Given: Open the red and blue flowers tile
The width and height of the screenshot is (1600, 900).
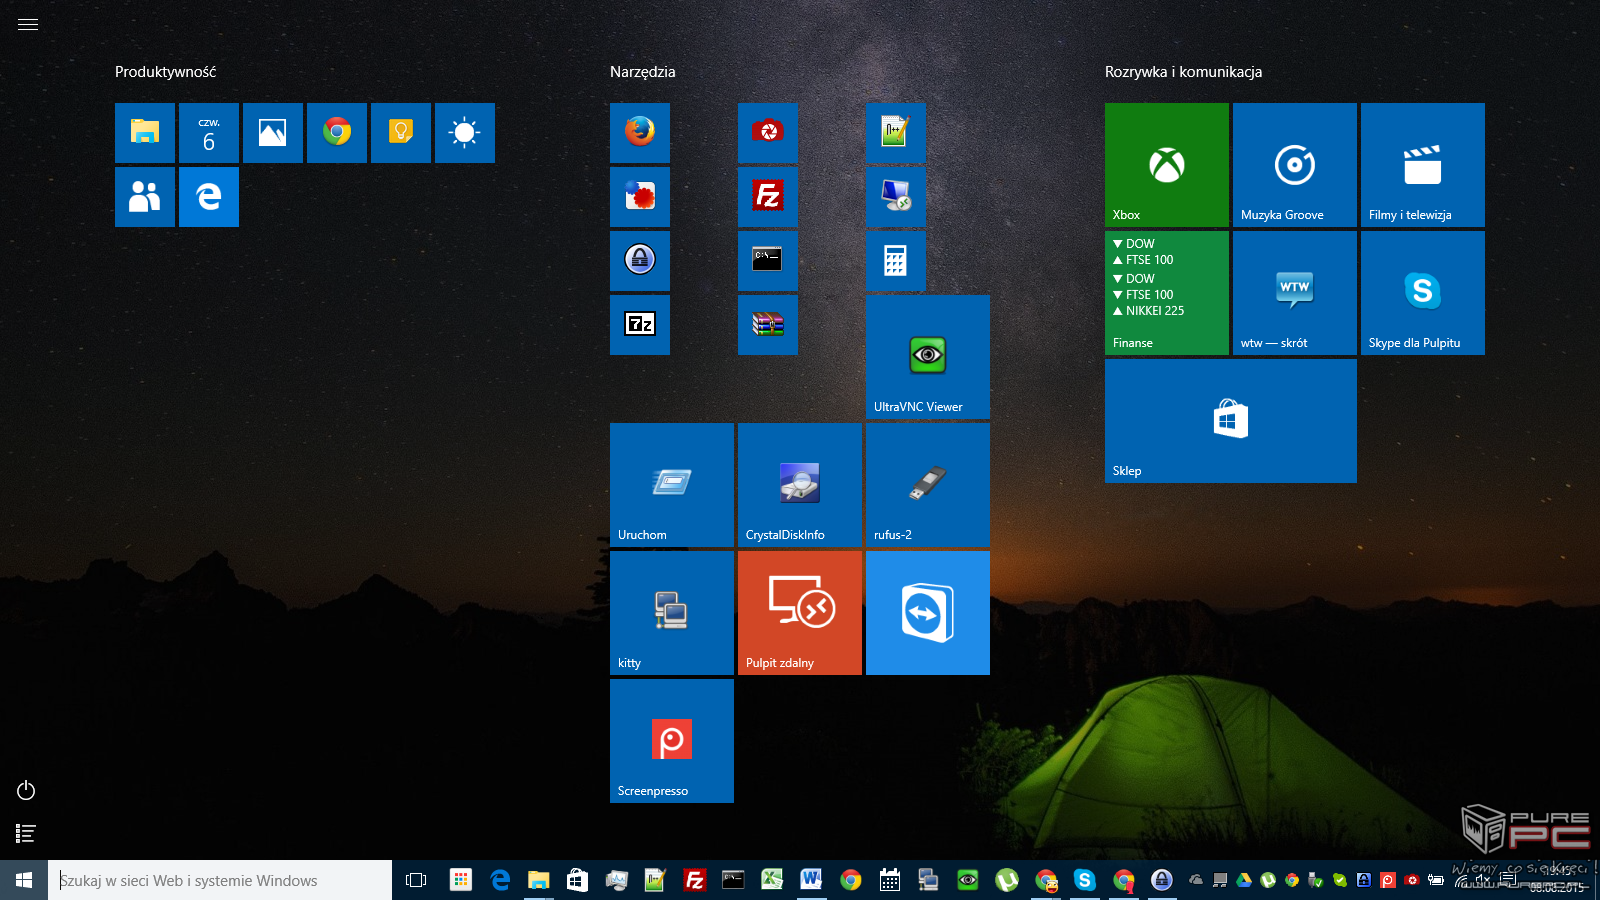Looking at the screenshot, I should click(640, 197).
